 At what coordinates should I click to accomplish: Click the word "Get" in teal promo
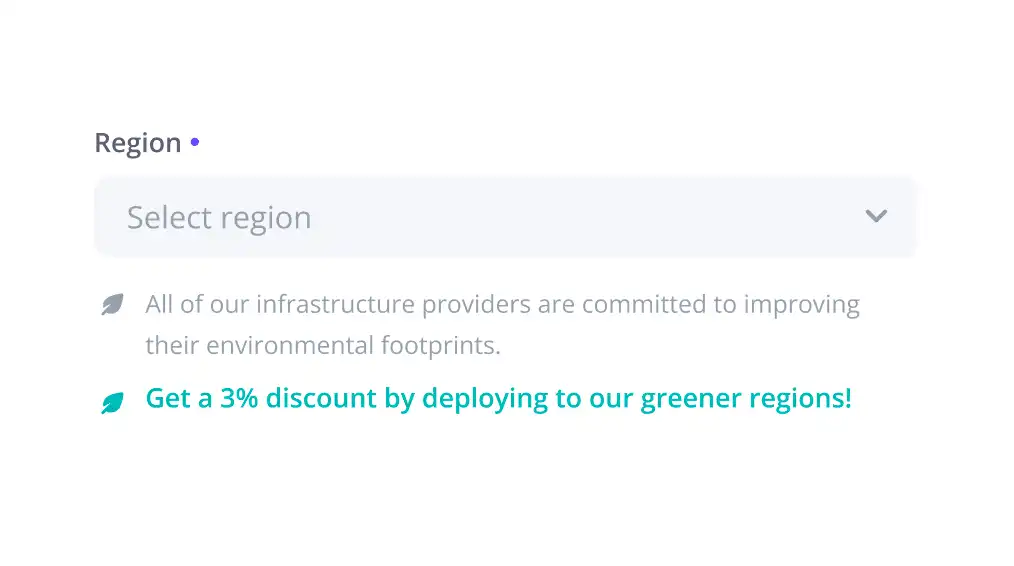tap(167, 398)
